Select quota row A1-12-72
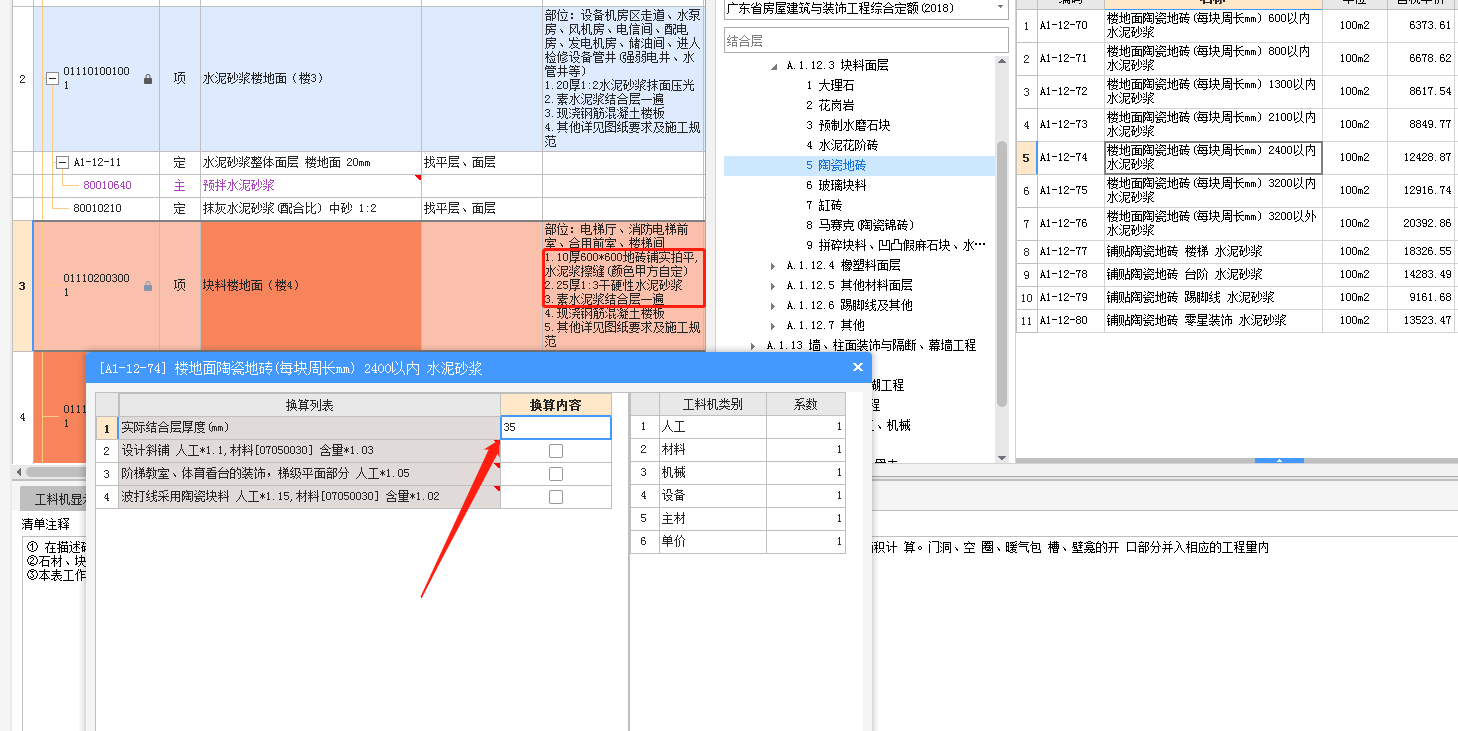 (x=1235, y=91)
